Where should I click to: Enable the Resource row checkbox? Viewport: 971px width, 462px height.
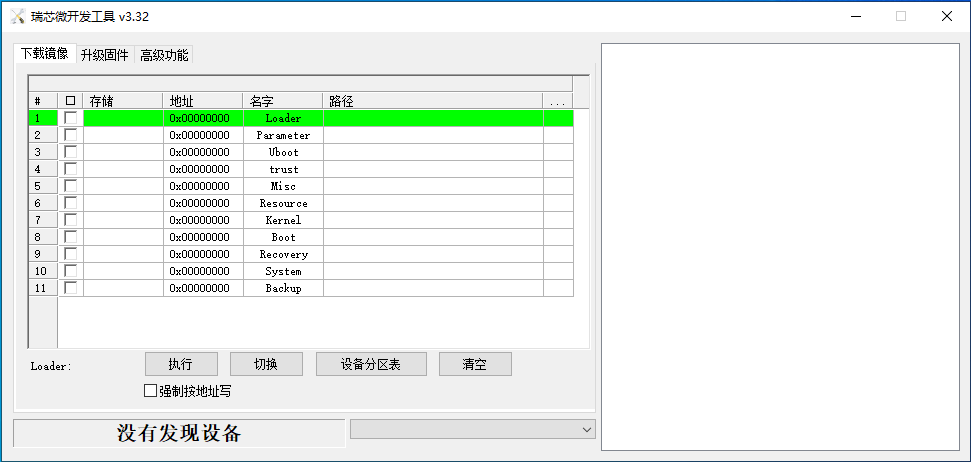(x=71, y=203)
